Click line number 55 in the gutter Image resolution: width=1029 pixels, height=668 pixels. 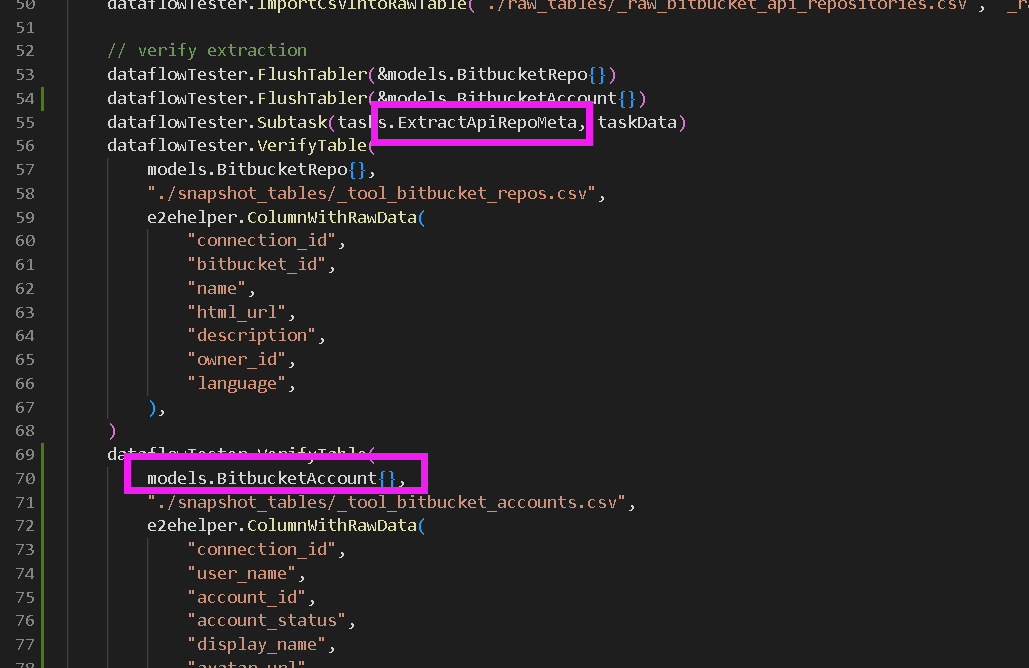25,123
